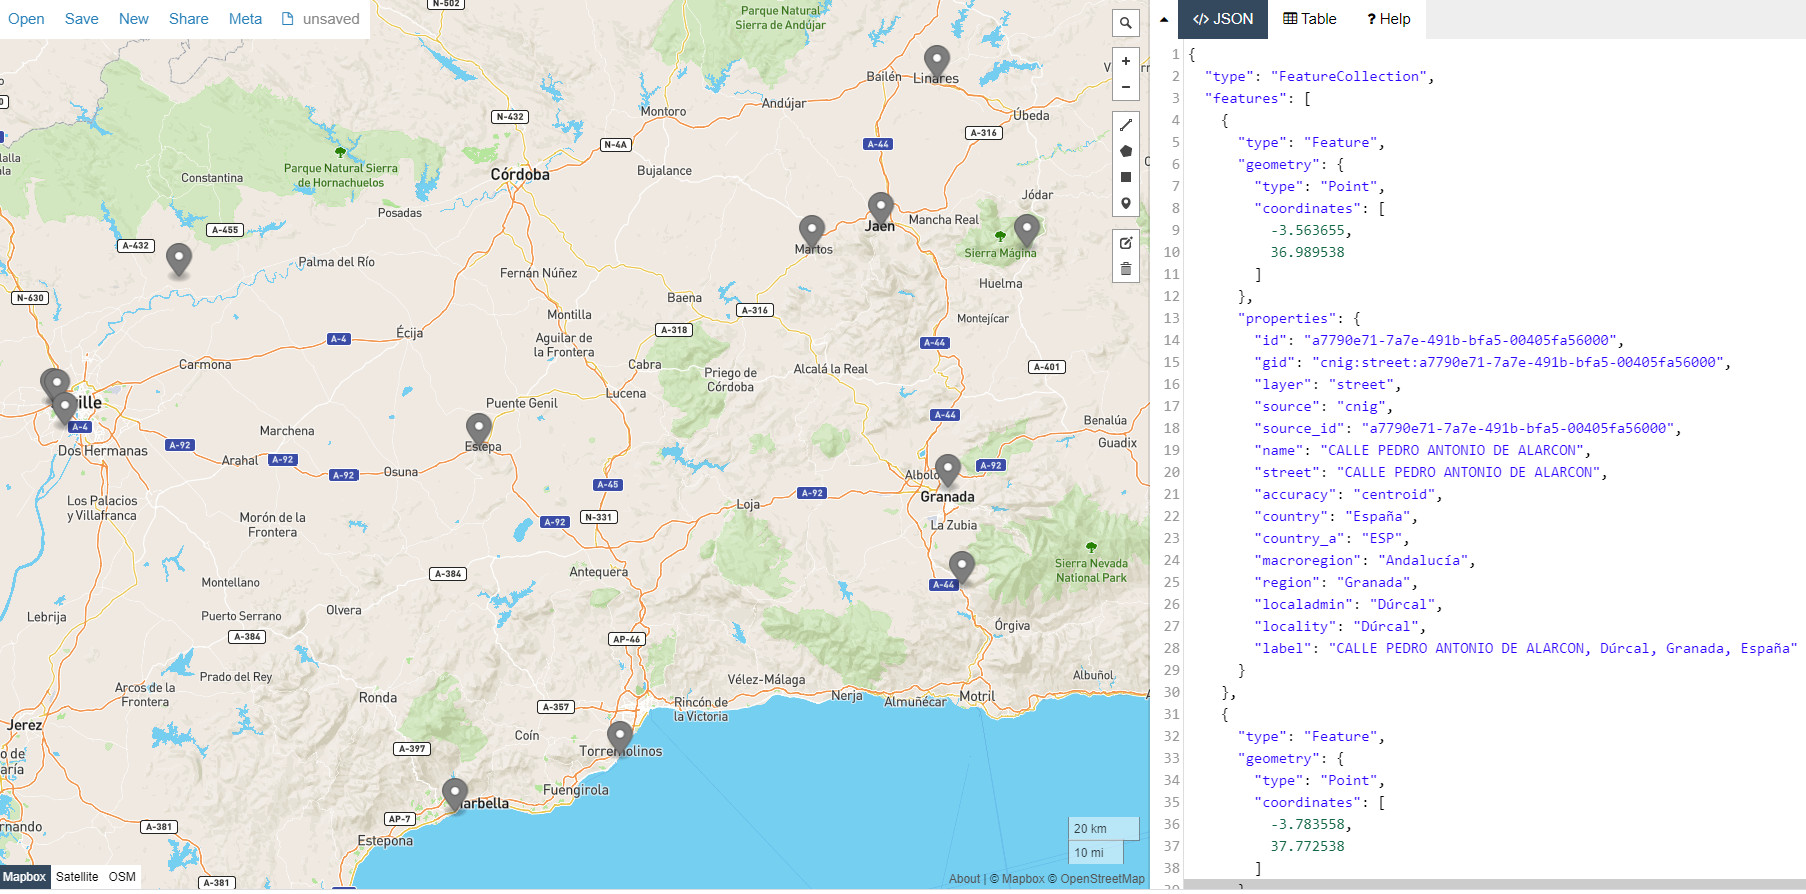Click the "accuracy": "centroid" line

[1348, 494]
